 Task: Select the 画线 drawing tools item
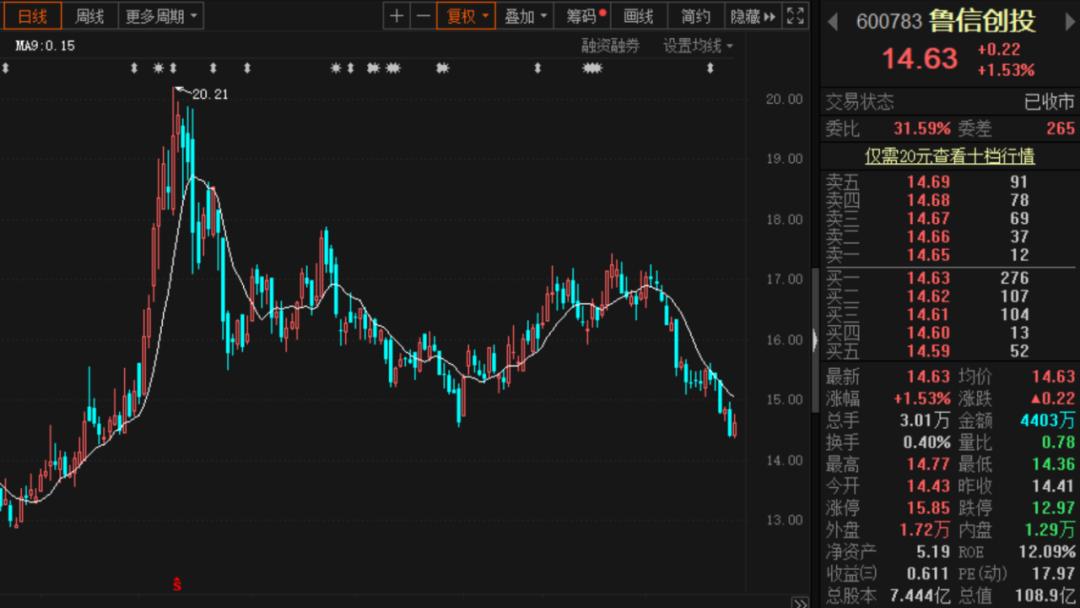click(638, 16)
